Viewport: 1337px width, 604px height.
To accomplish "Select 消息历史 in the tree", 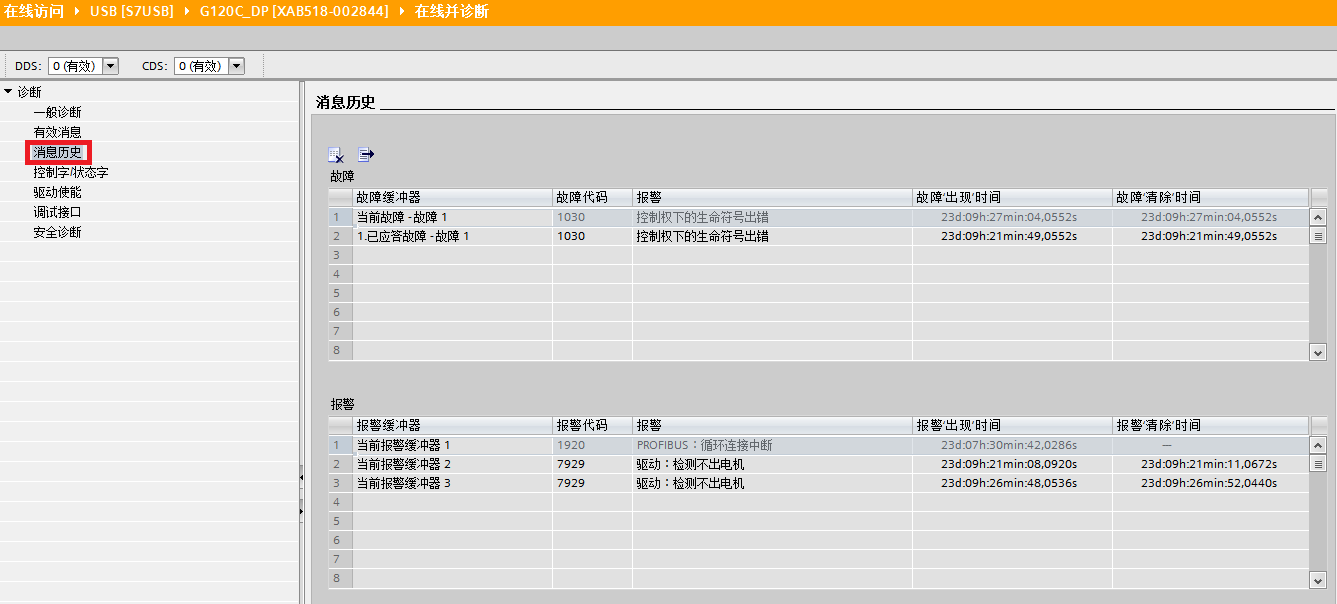I will (57, 152).
